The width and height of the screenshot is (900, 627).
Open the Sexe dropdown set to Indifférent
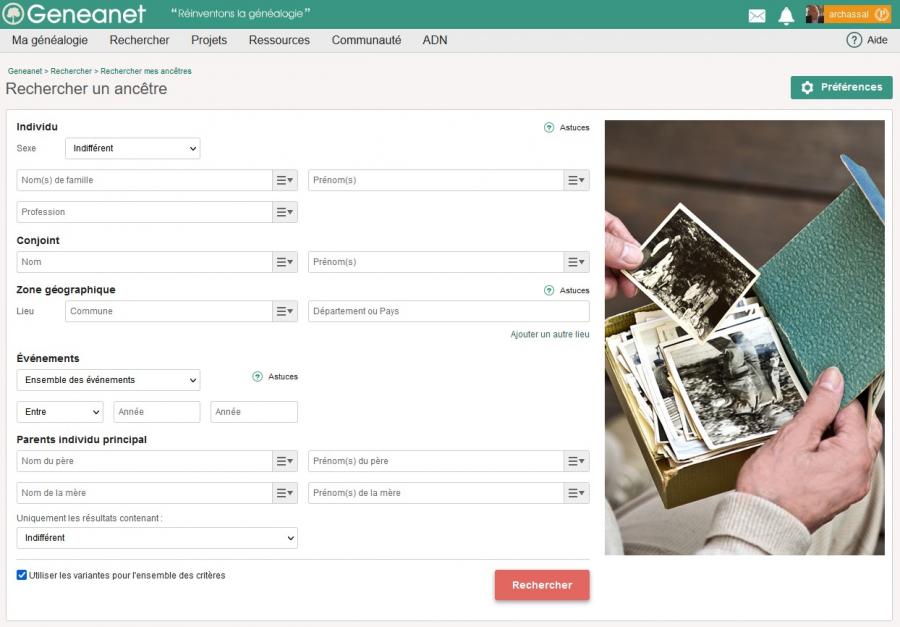(133, 148)
